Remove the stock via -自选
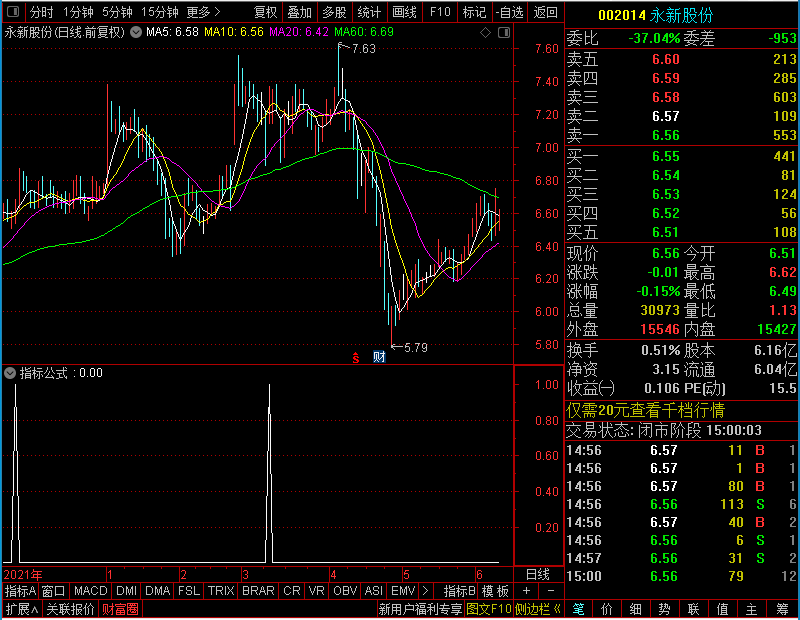The width and height of the screenshot is (800, 620). [x=509, y=12]
